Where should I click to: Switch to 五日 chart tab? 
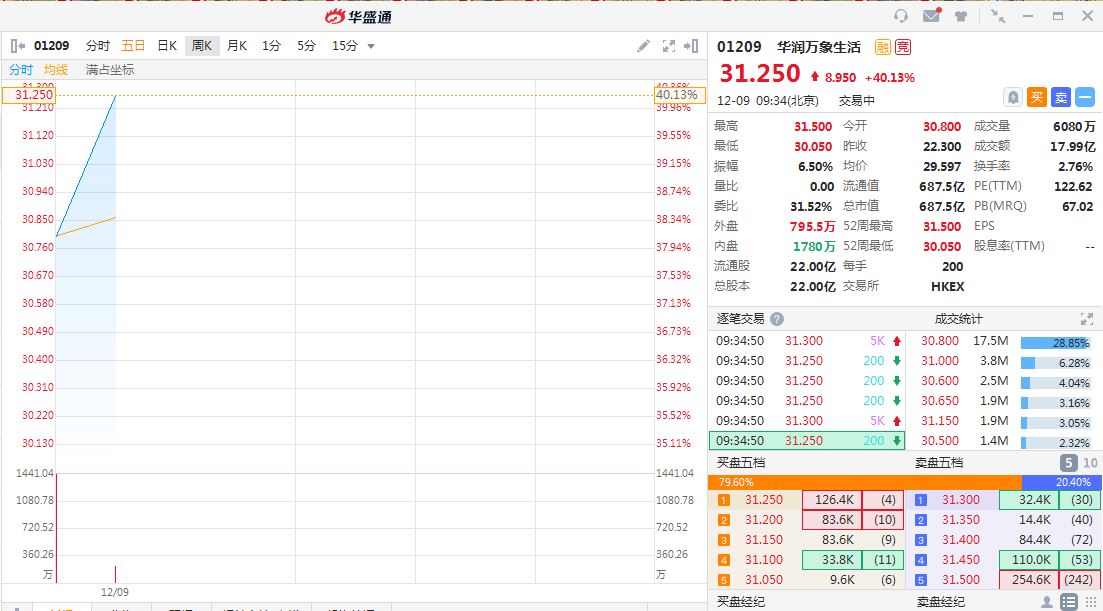coord(133,46)
